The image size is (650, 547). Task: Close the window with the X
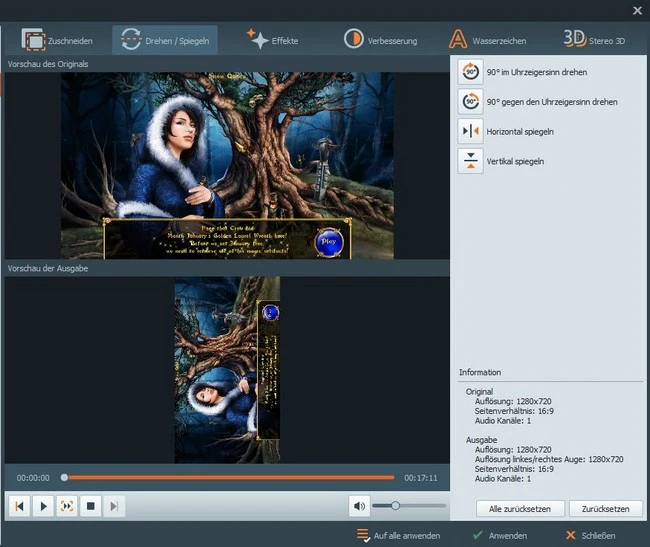click(638, 10)
